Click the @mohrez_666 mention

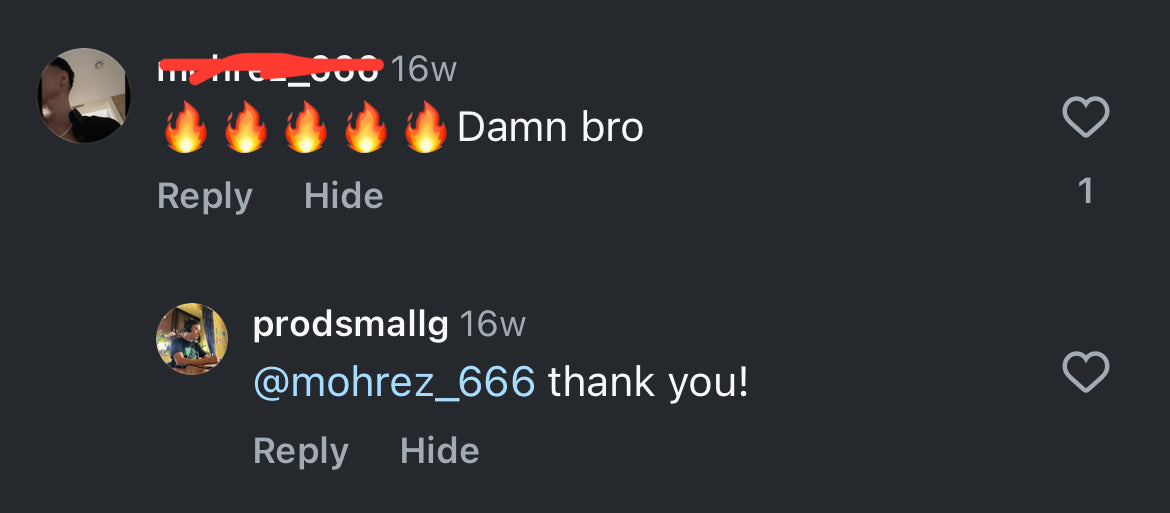pyautogui.click(x=394, y=382)
